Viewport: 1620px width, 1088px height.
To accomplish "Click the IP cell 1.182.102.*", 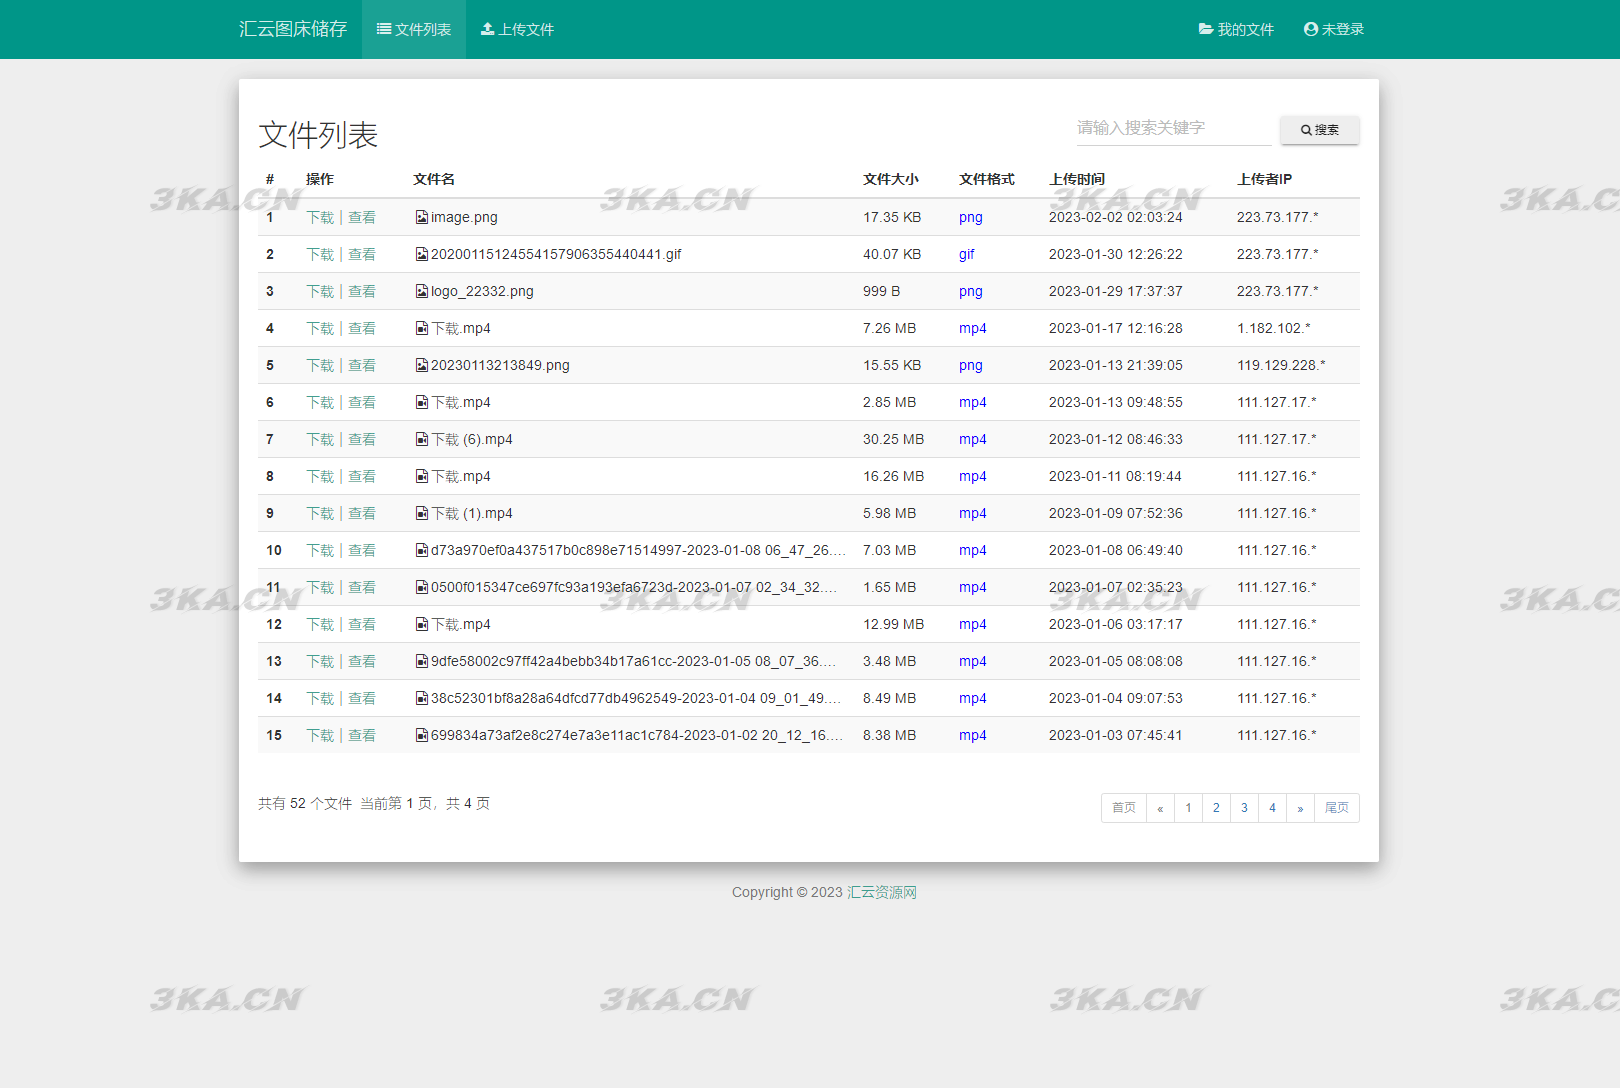I will [1273, 328].
